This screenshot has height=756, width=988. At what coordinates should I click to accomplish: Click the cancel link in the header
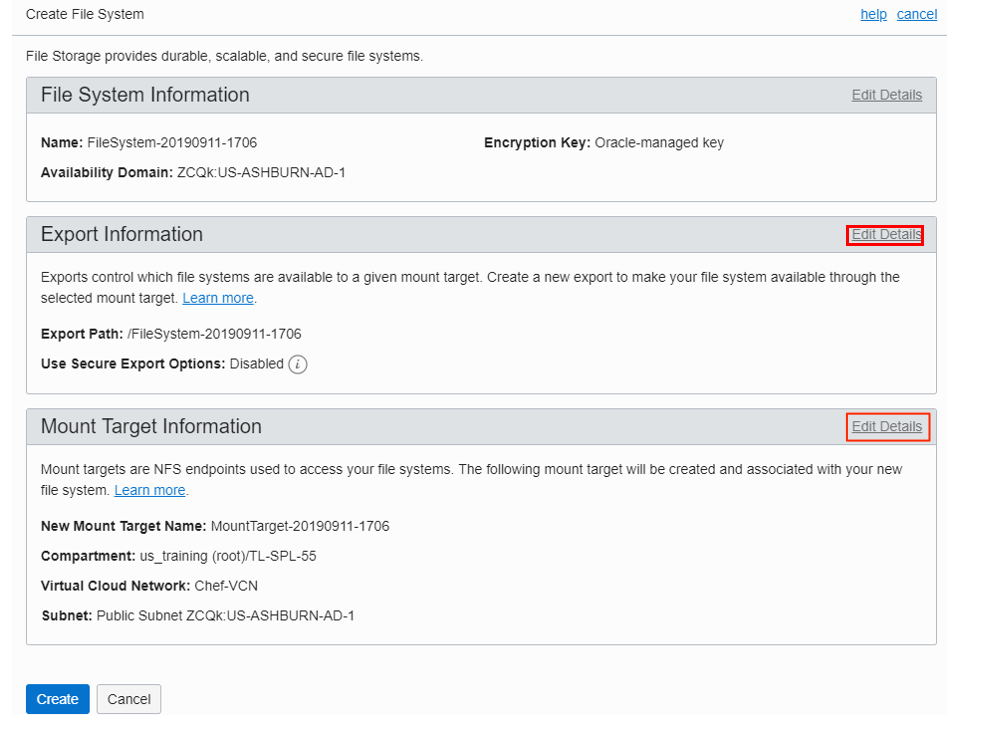coord(916,14)
